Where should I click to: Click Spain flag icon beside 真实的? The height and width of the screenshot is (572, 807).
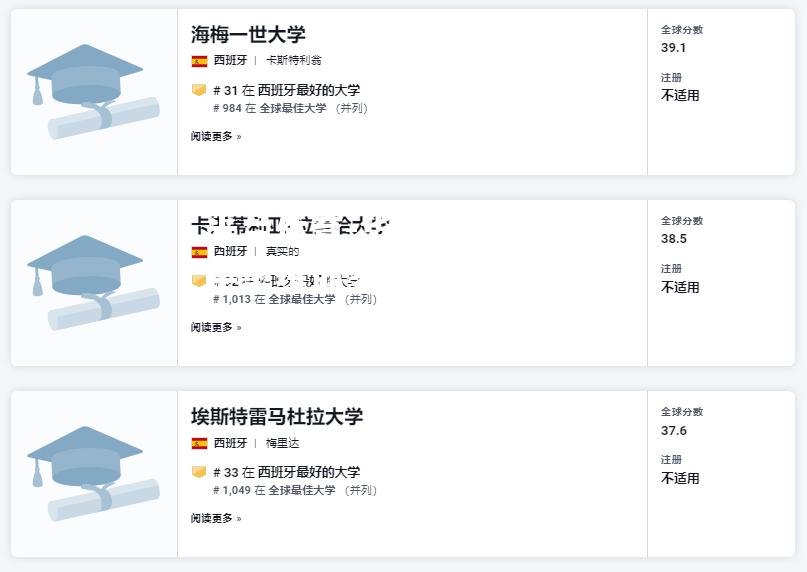[x=199, y=252]
